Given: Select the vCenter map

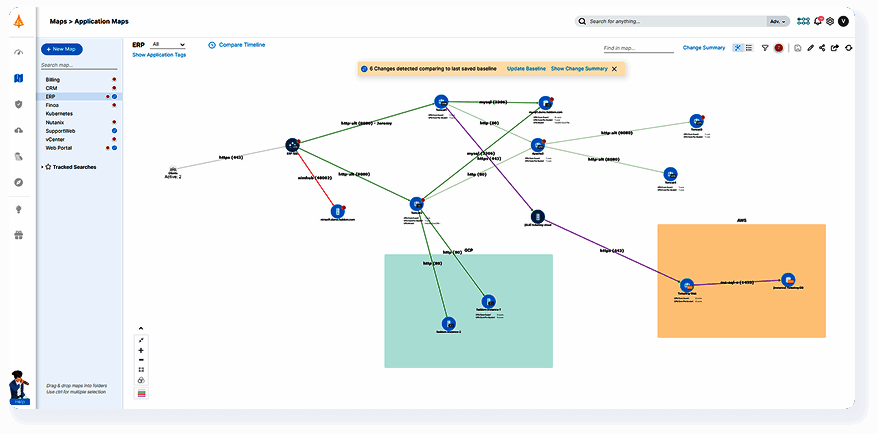Looking at the screenshot, I should 55,139.
